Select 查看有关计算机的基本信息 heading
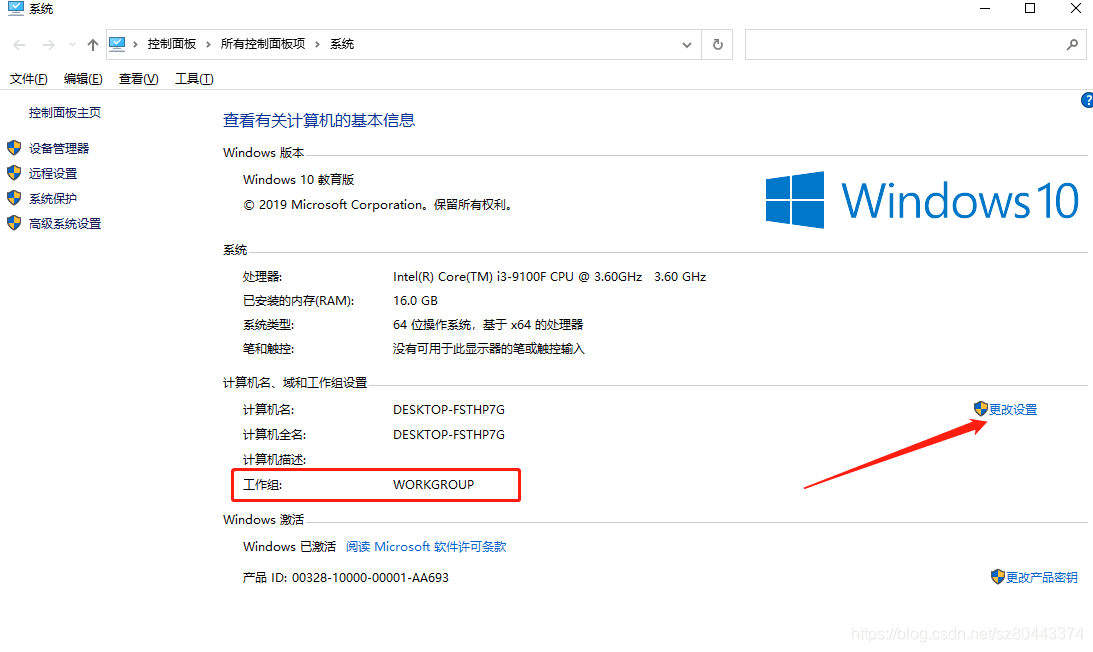 click(319, 120)
